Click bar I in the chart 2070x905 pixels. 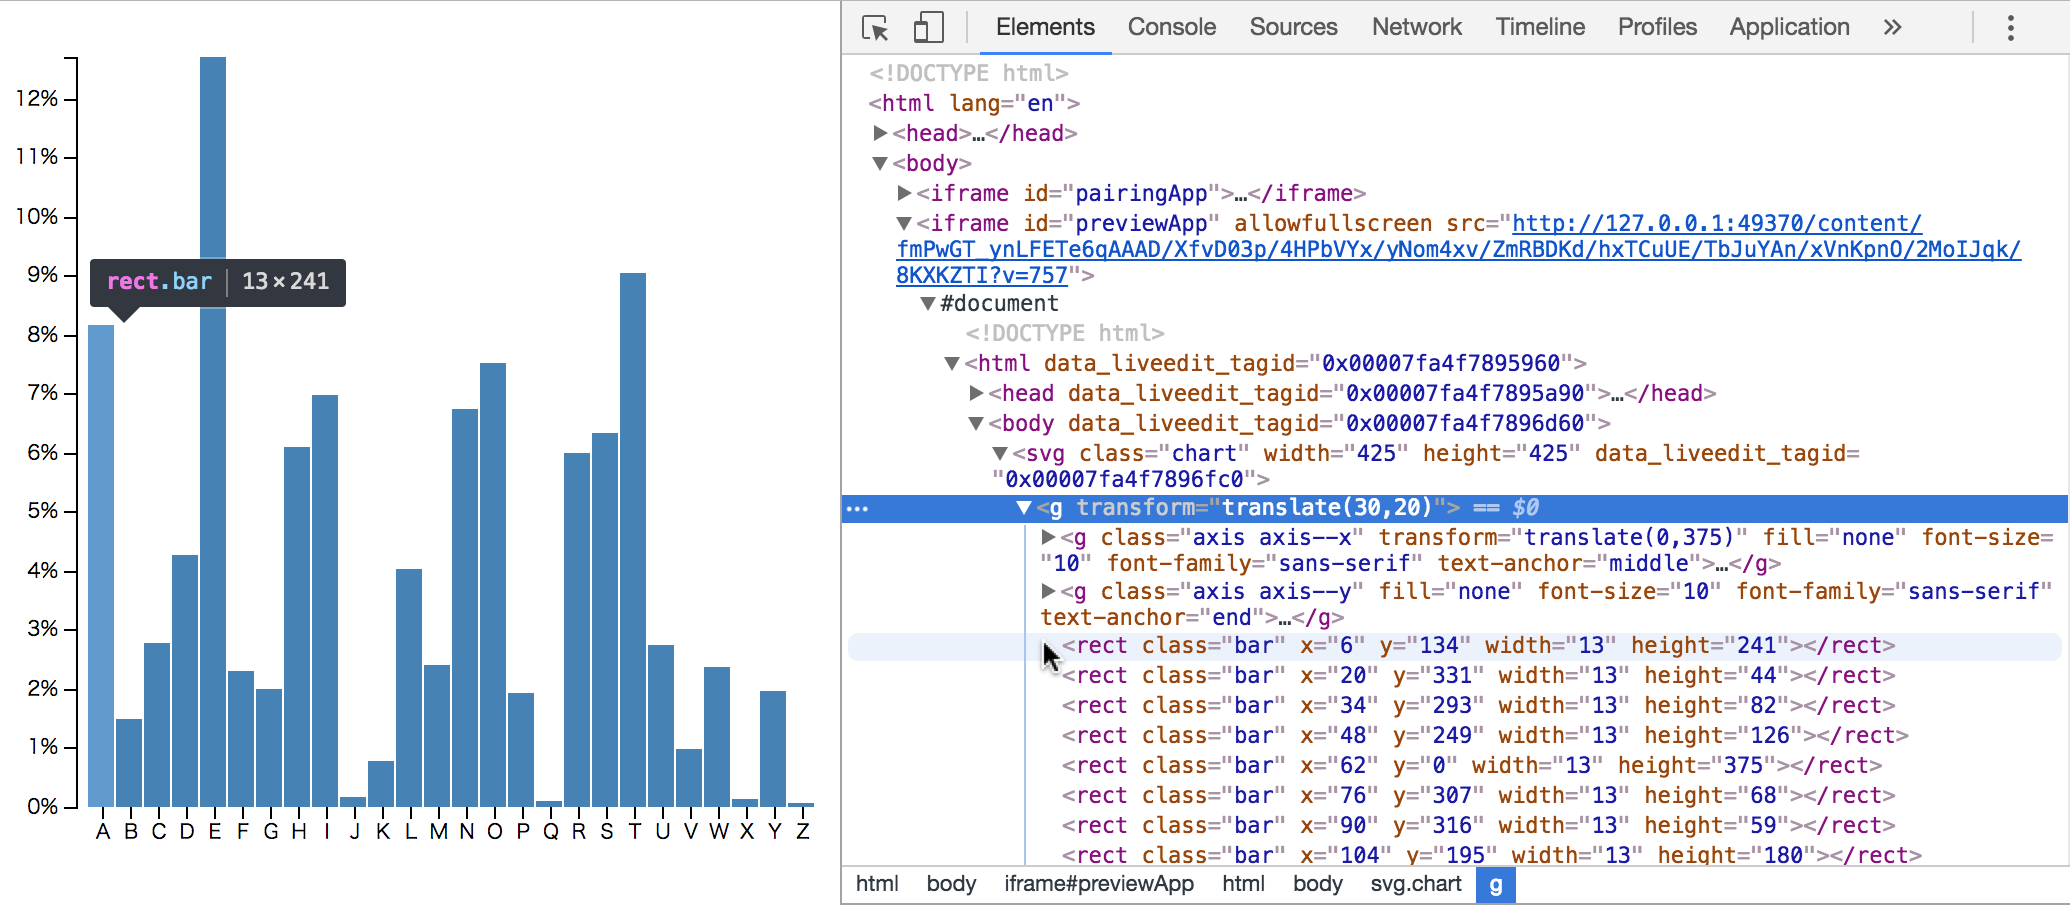[325, 600]
